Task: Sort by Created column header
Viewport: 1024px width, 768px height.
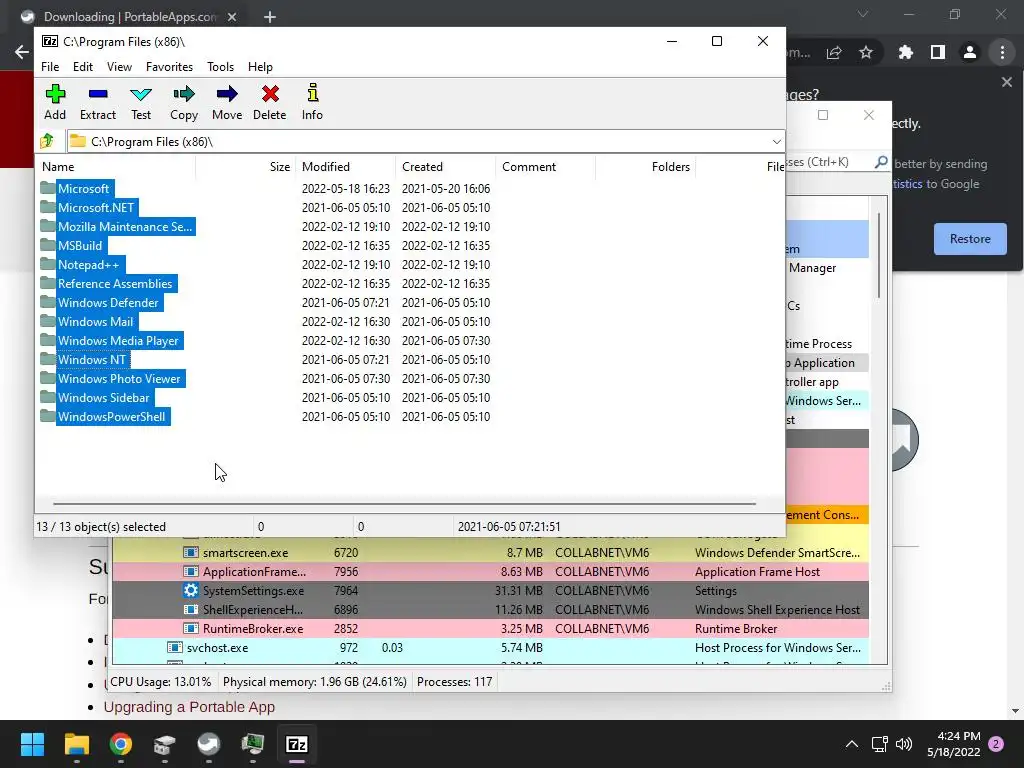Action: pos(445,167)
